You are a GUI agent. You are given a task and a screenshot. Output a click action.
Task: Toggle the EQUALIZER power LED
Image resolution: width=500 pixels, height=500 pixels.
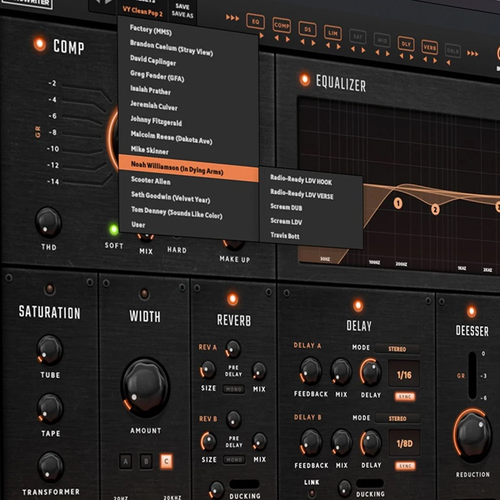(304, 79)
